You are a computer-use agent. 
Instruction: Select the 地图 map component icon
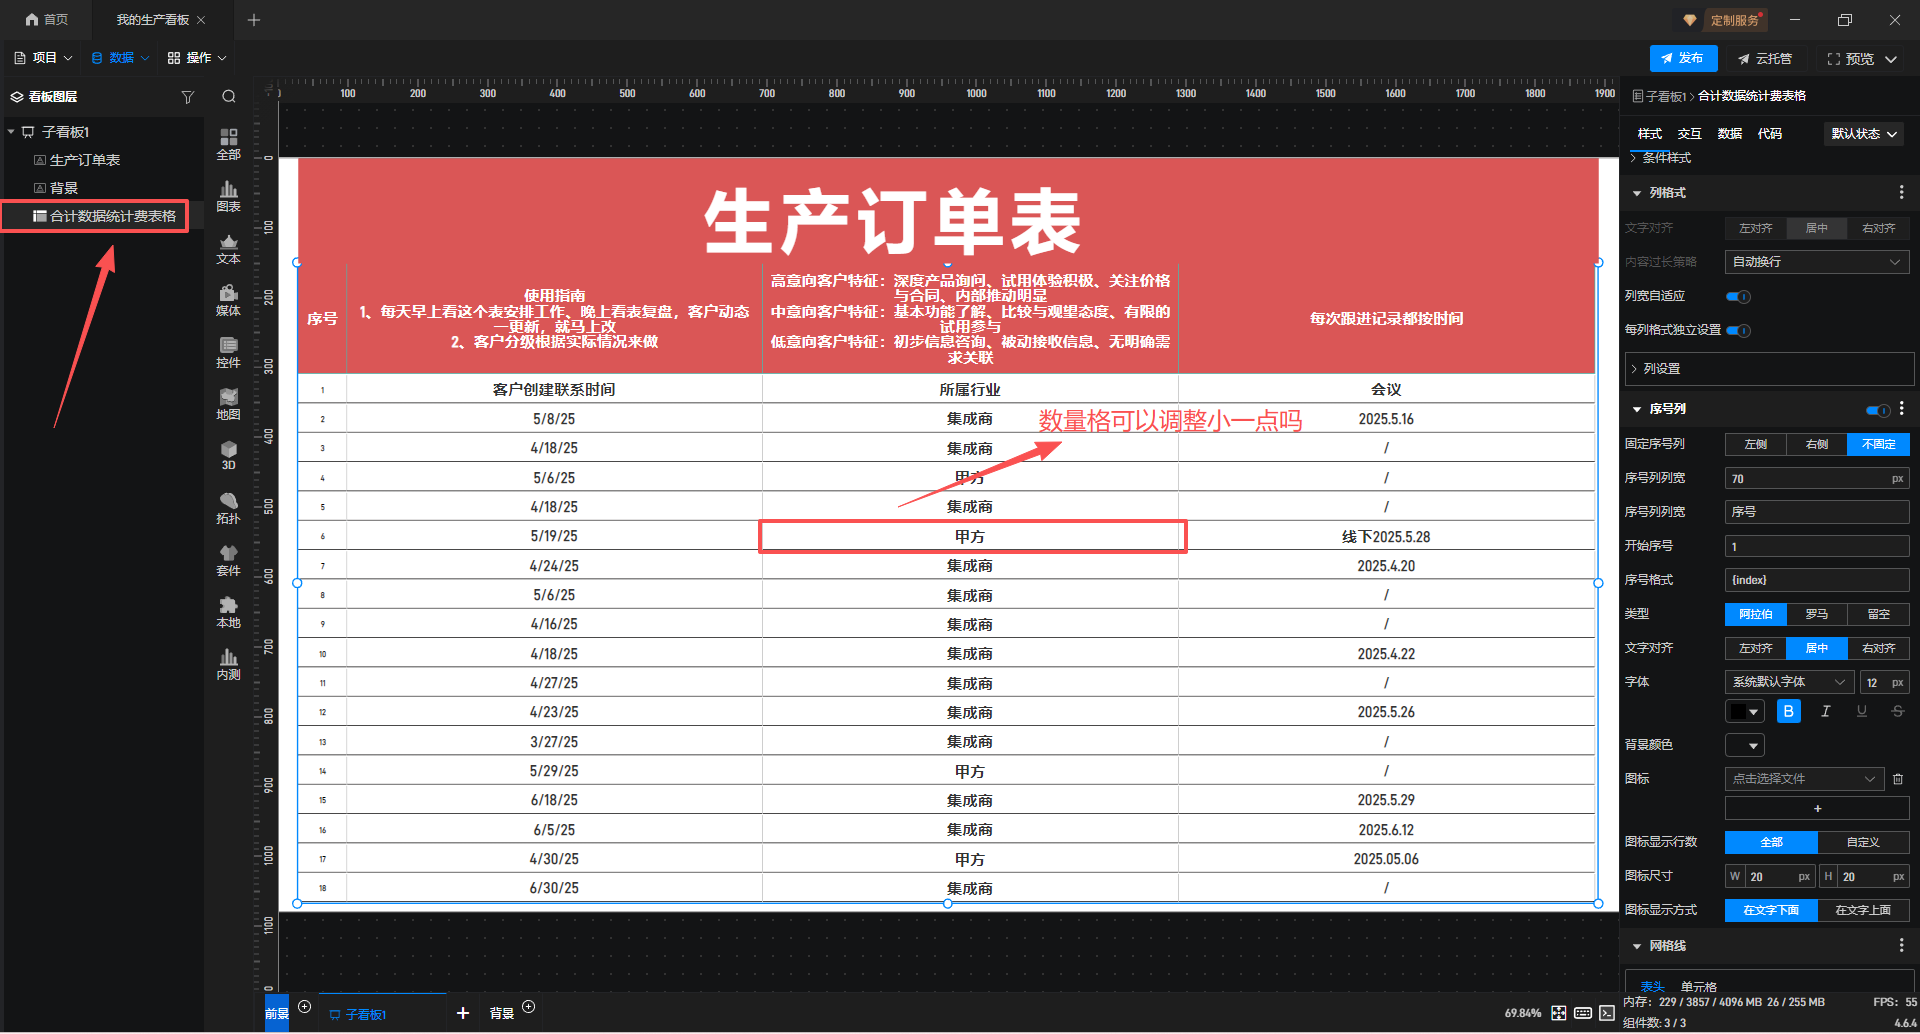pyautogui.click(x=228, y=404)
